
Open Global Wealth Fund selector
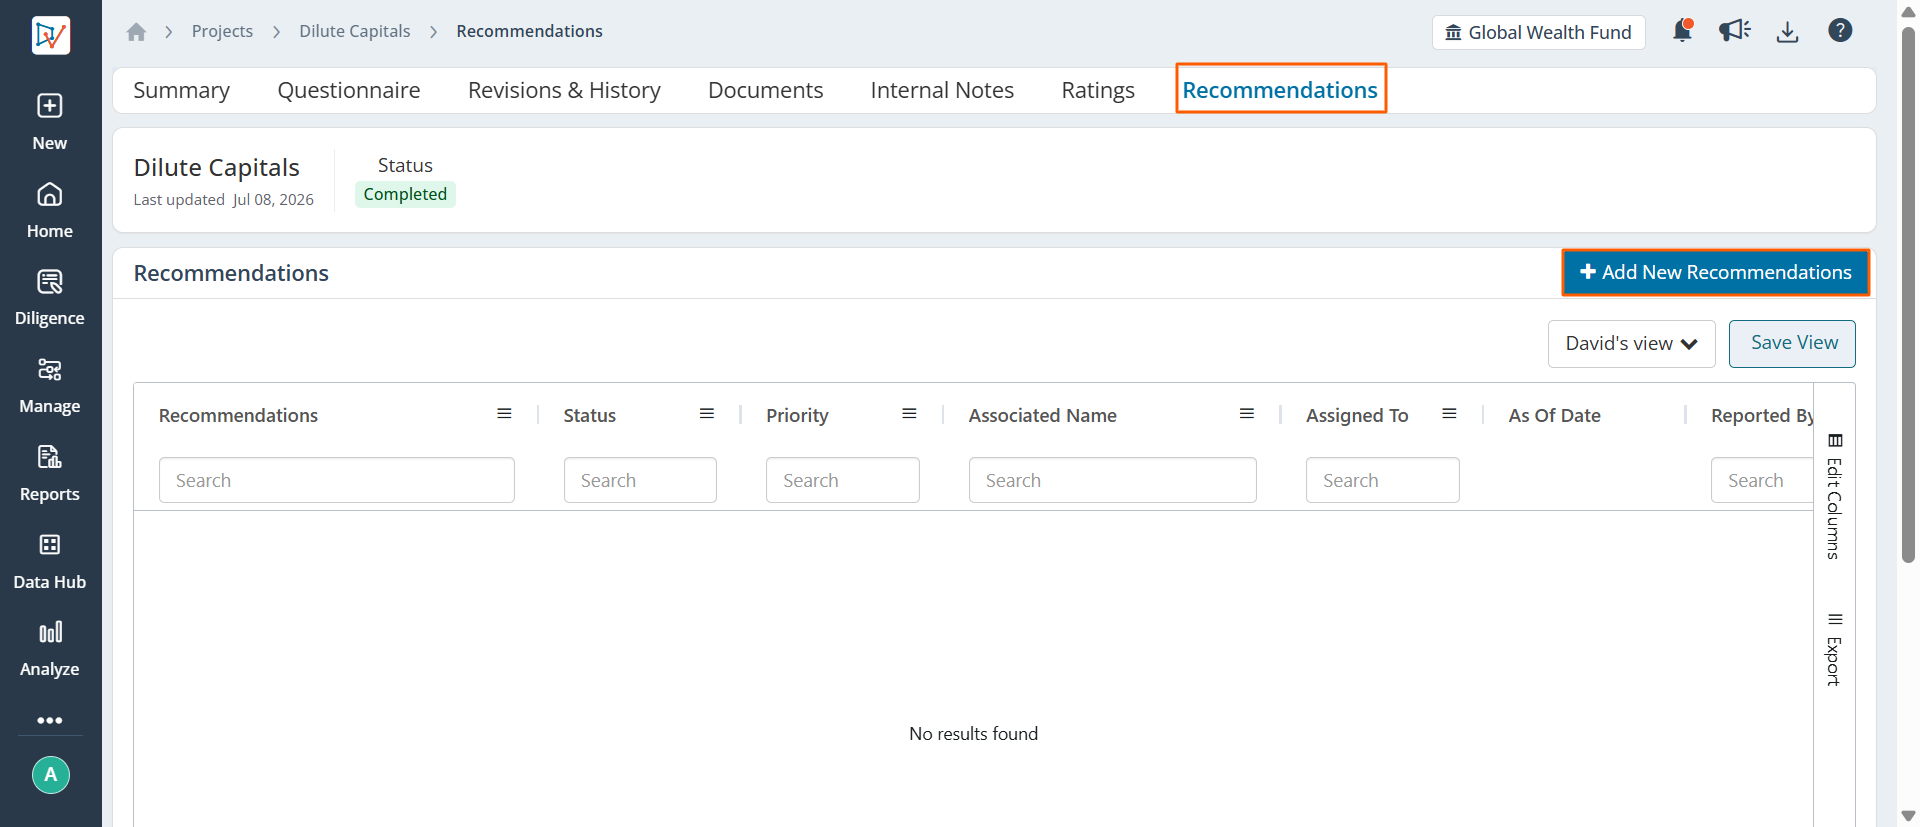(x=1539, y=33)
